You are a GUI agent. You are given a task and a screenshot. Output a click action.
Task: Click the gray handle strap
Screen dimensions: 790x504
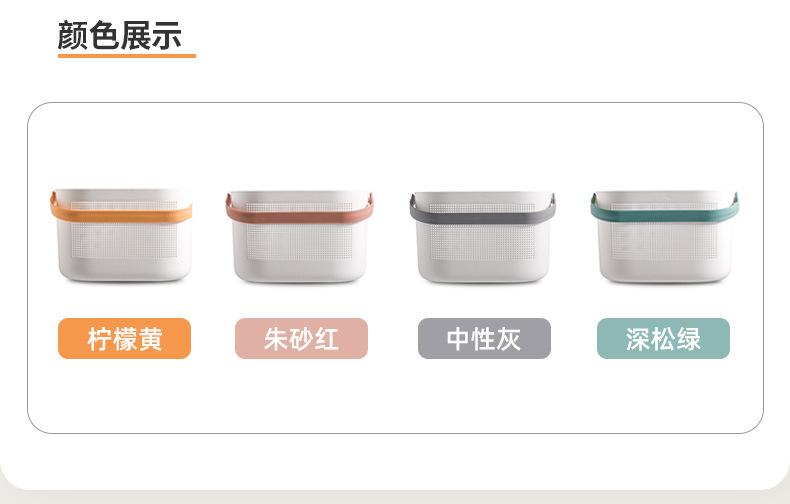pyautogui.click(x=483, y=216)
